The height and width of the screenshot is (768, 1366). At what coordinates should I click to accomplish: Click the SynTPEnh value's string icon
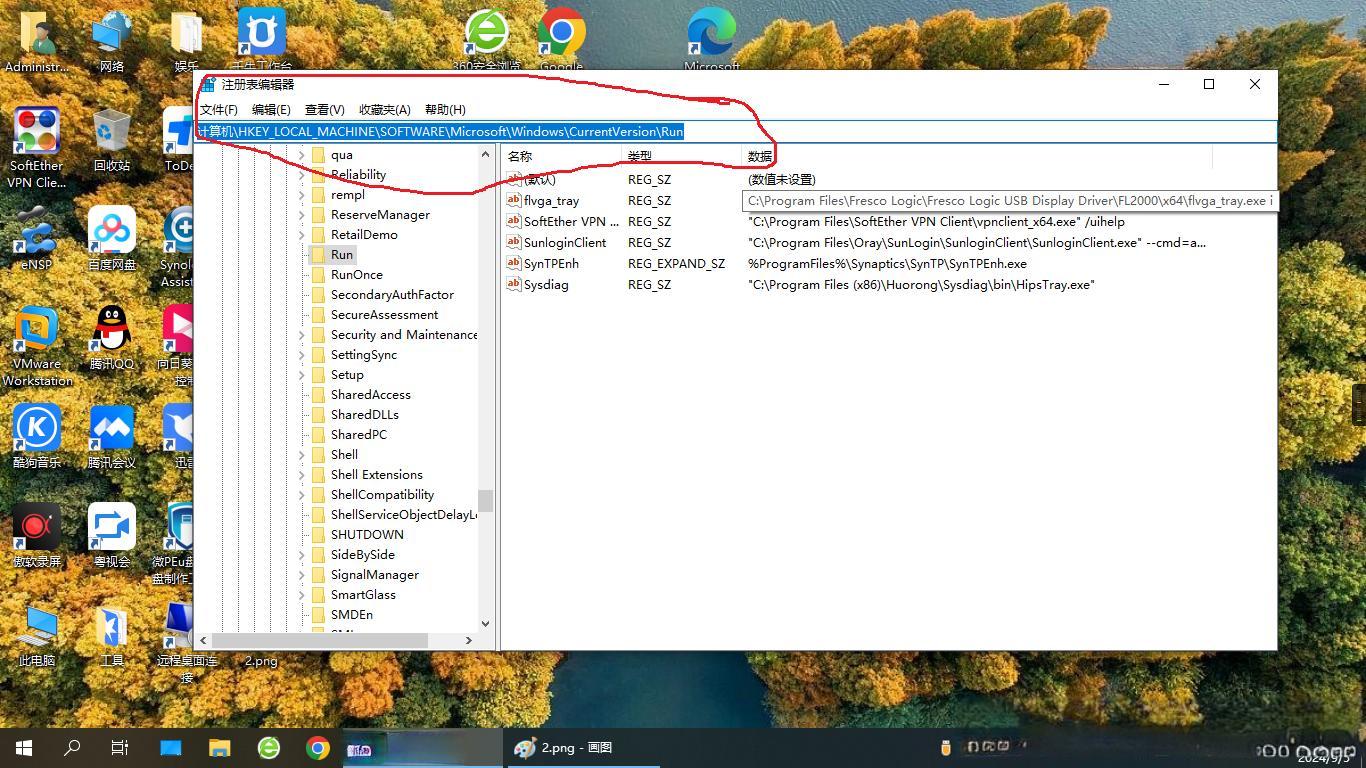pos(515,264)
